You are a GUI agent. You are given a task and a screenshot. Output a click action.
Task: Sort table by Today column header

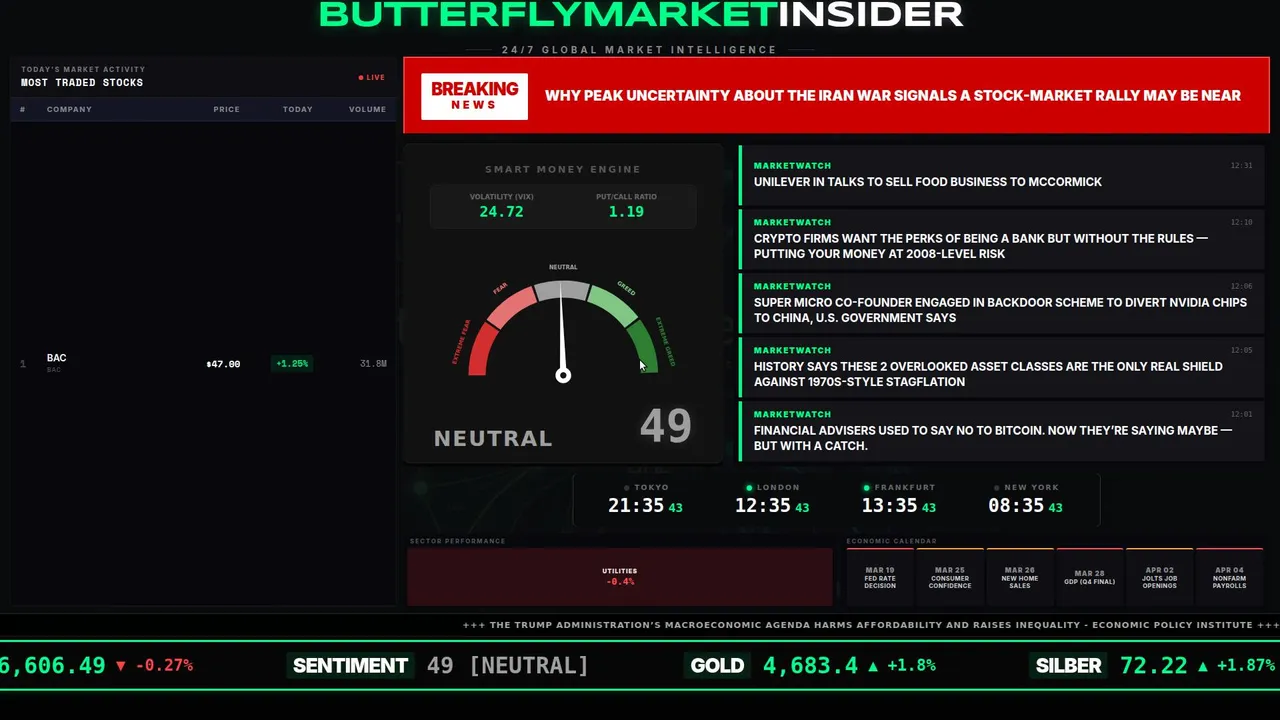tap(297, 109)
